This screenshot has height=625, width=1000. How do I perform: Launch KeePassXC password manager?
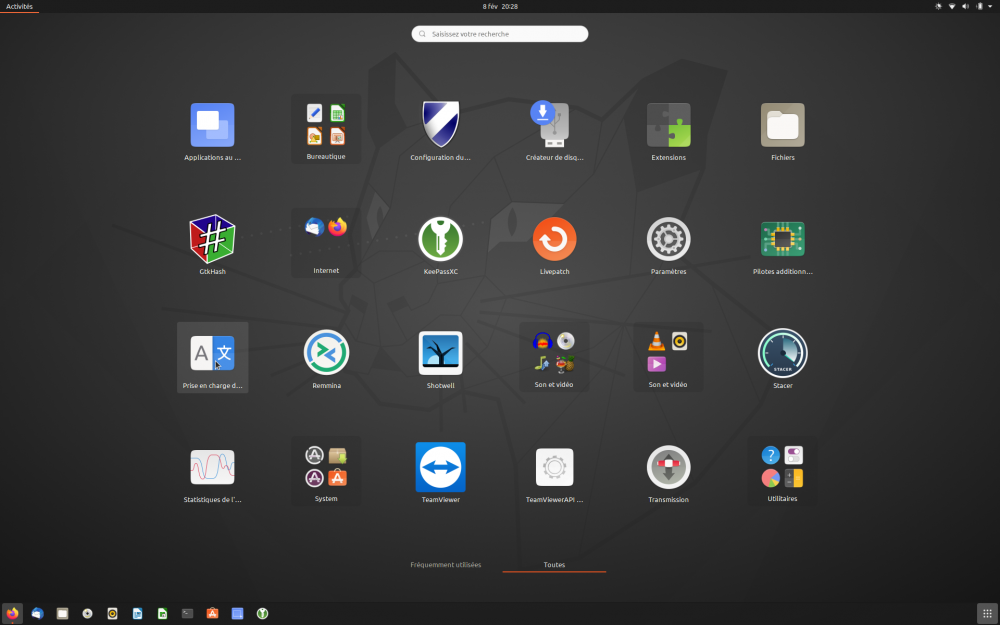coord(440,240)
